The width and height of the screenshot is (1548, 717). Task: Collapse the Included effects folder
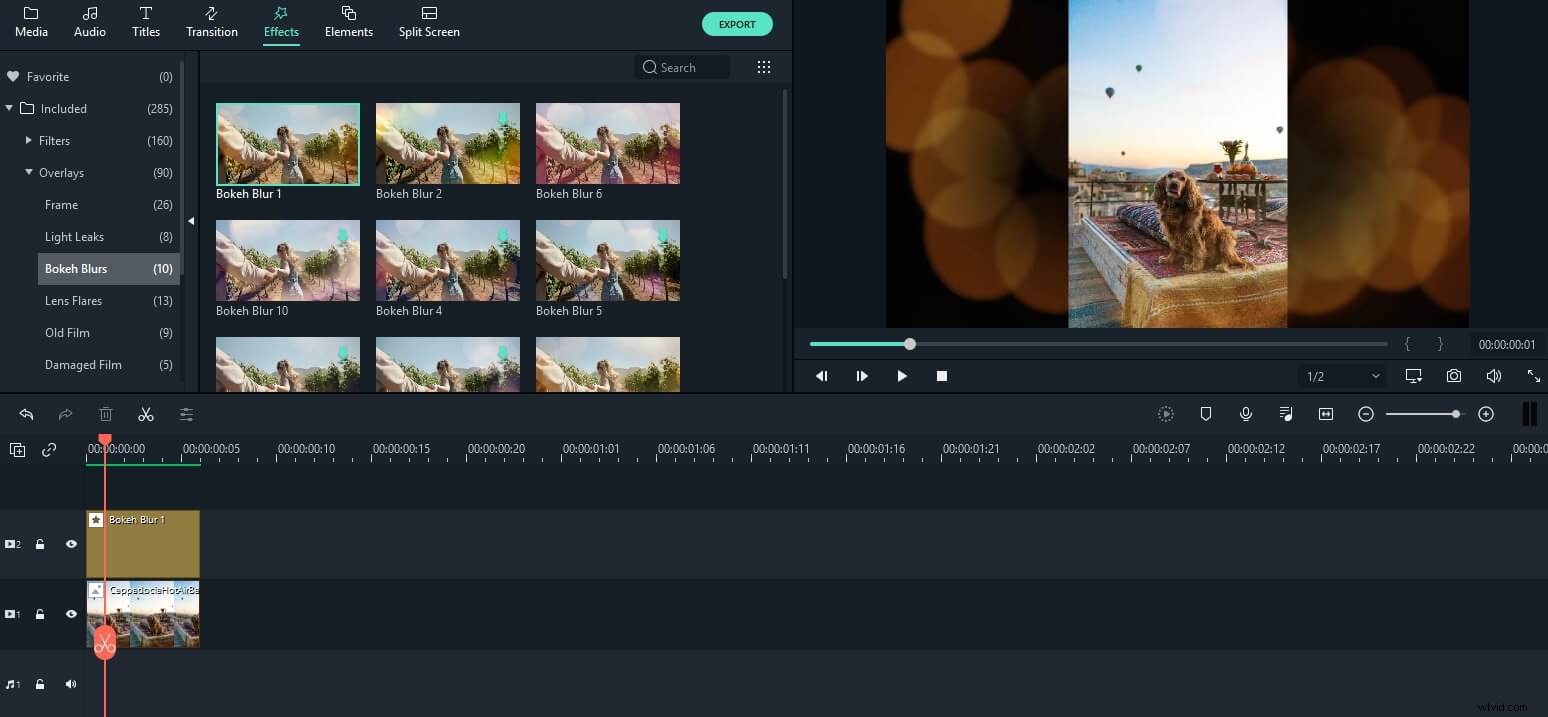(x=10, y=108)
